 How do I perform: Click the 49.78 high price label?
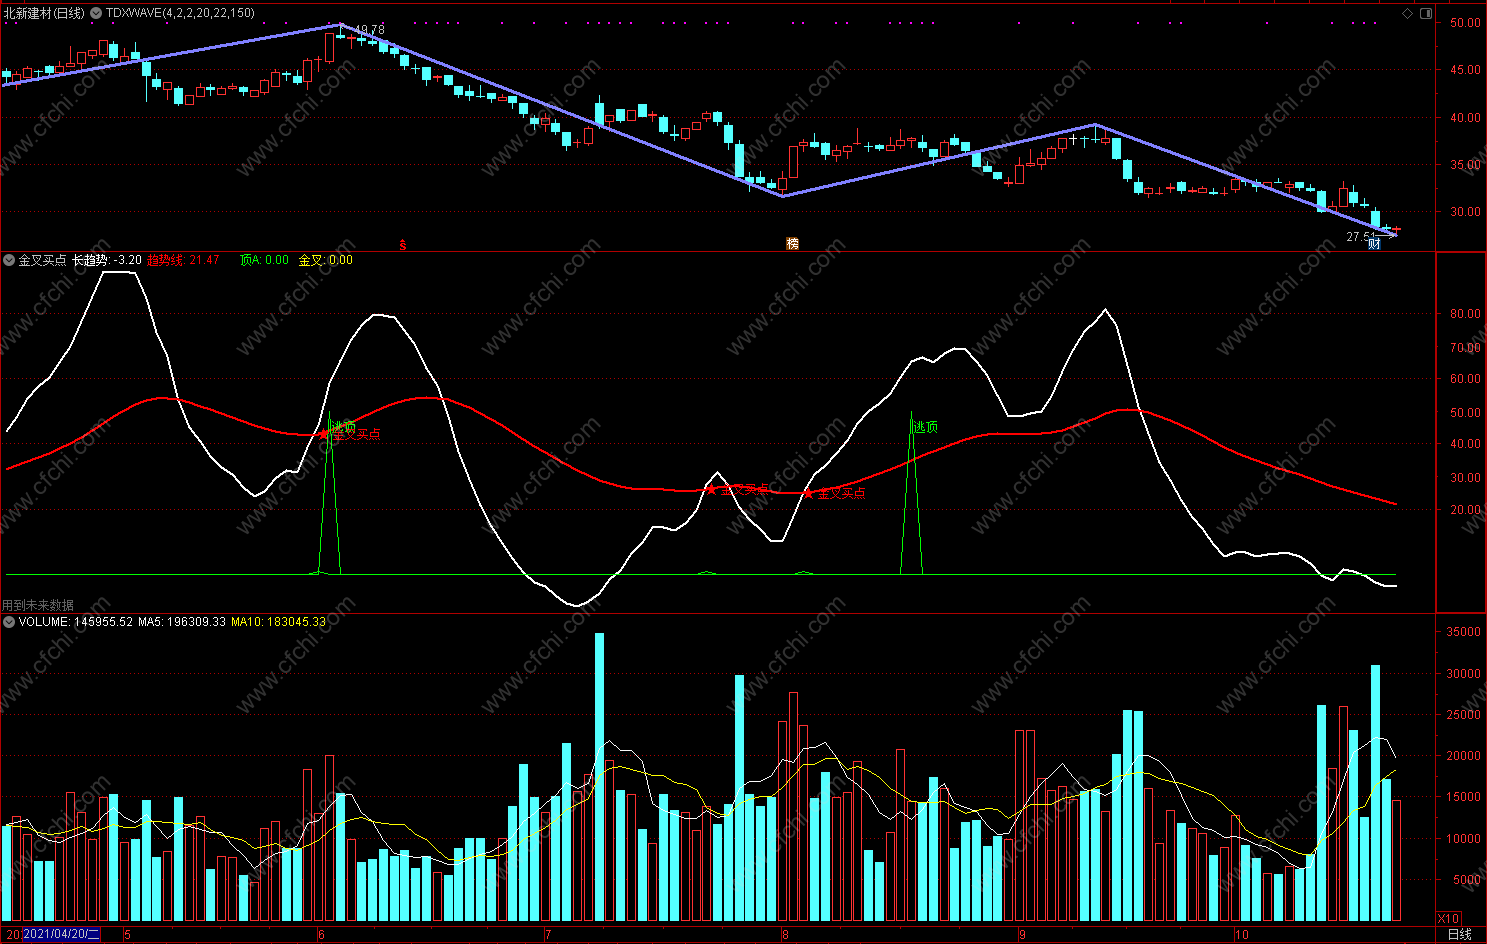tap(369, 30)
